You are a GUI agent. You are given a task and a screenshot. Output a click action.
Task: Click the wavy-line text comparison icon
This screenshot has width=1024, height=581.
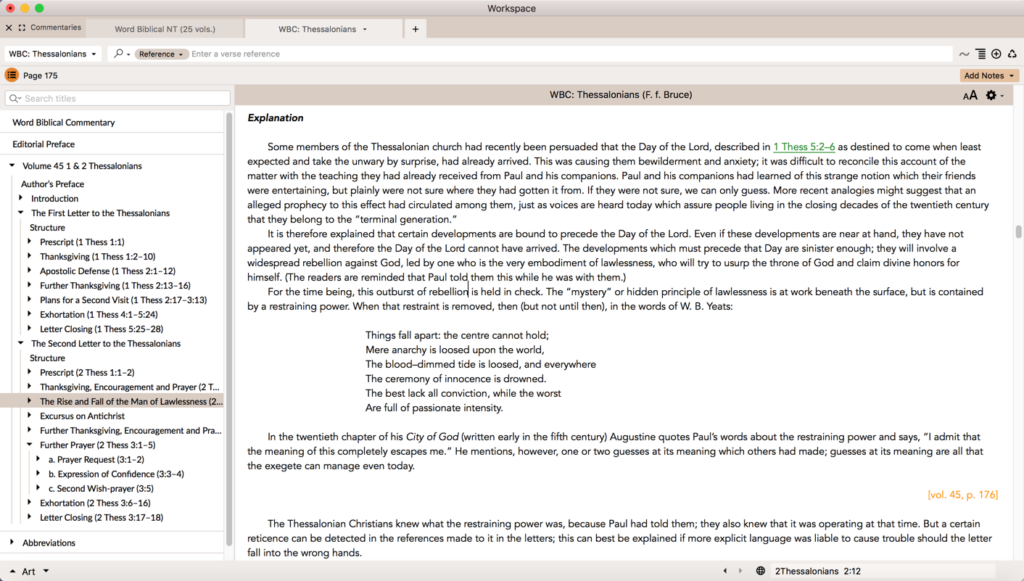(x=964, y=54)
